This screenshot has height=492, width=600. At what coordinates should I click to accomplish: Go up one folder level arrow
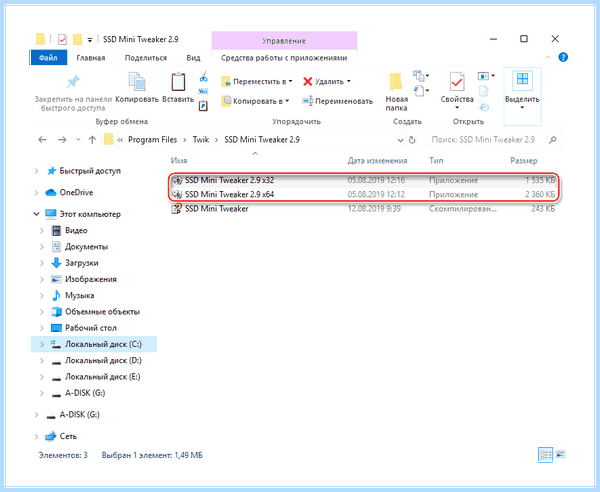[x=92, y=140]
